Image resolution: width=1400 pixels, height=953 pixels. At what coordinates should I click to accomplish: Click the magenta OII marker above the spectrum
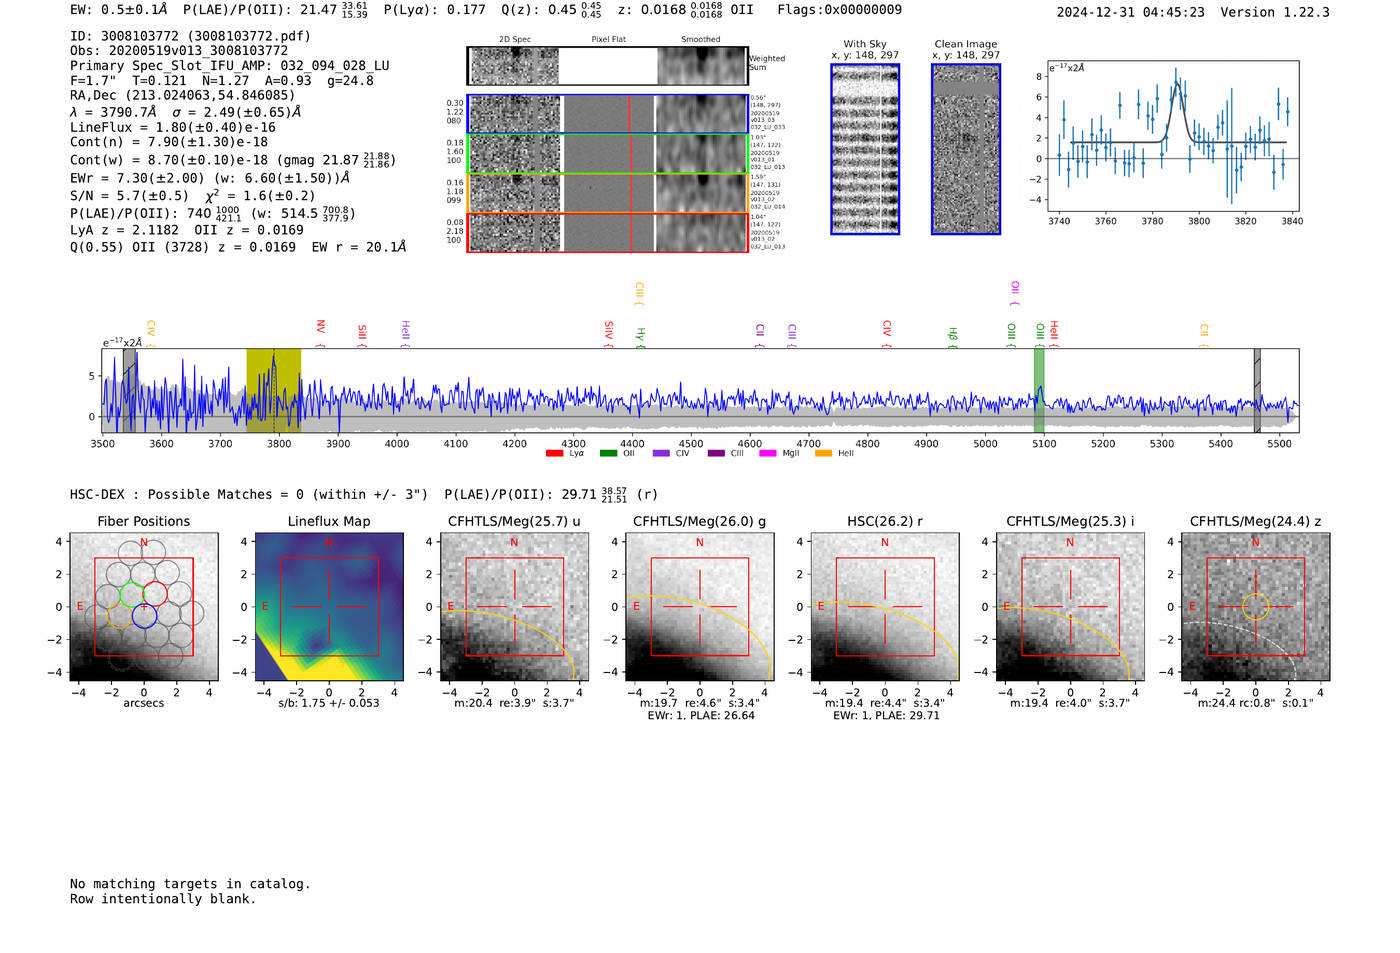click(1015, 291)
